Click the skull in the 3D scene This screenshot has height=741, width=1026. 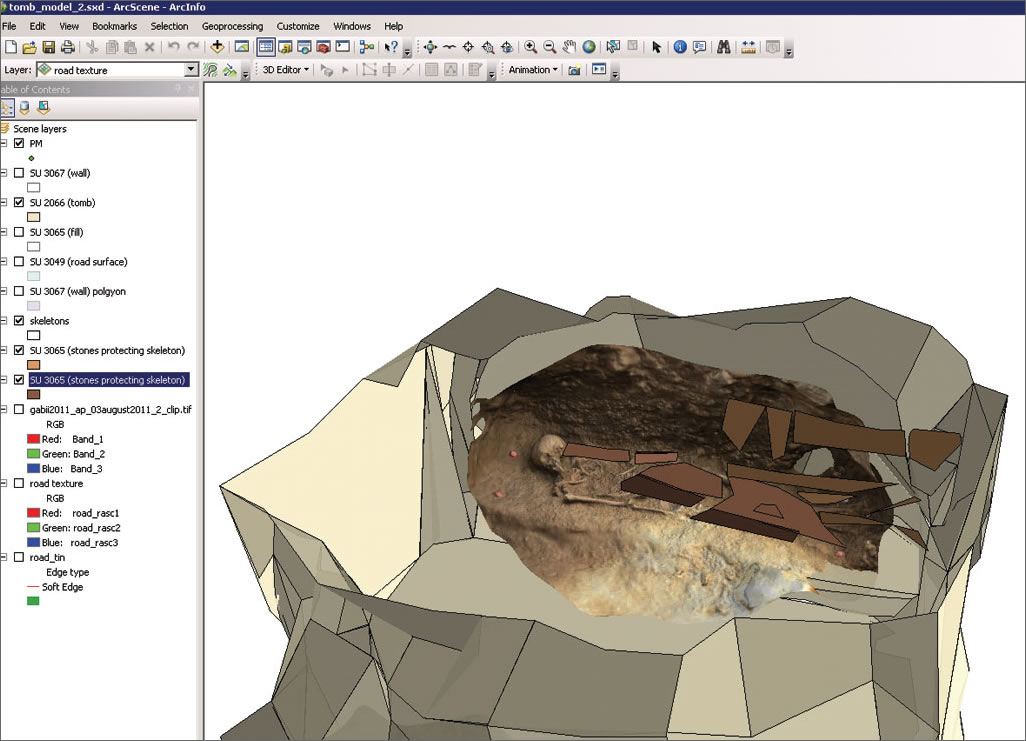(547, 450)
